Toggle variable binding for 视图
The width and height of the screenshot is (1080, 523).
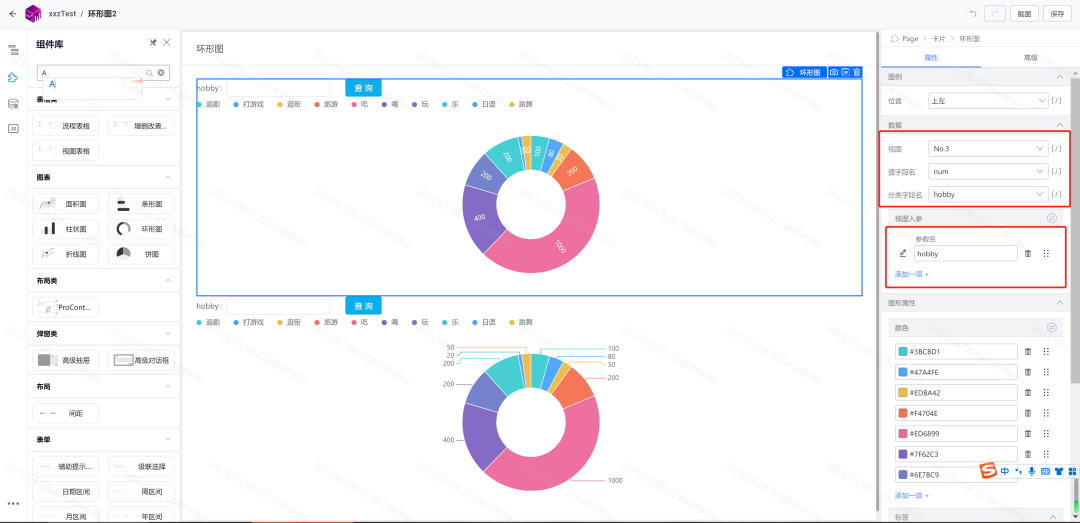(1057, 149)
